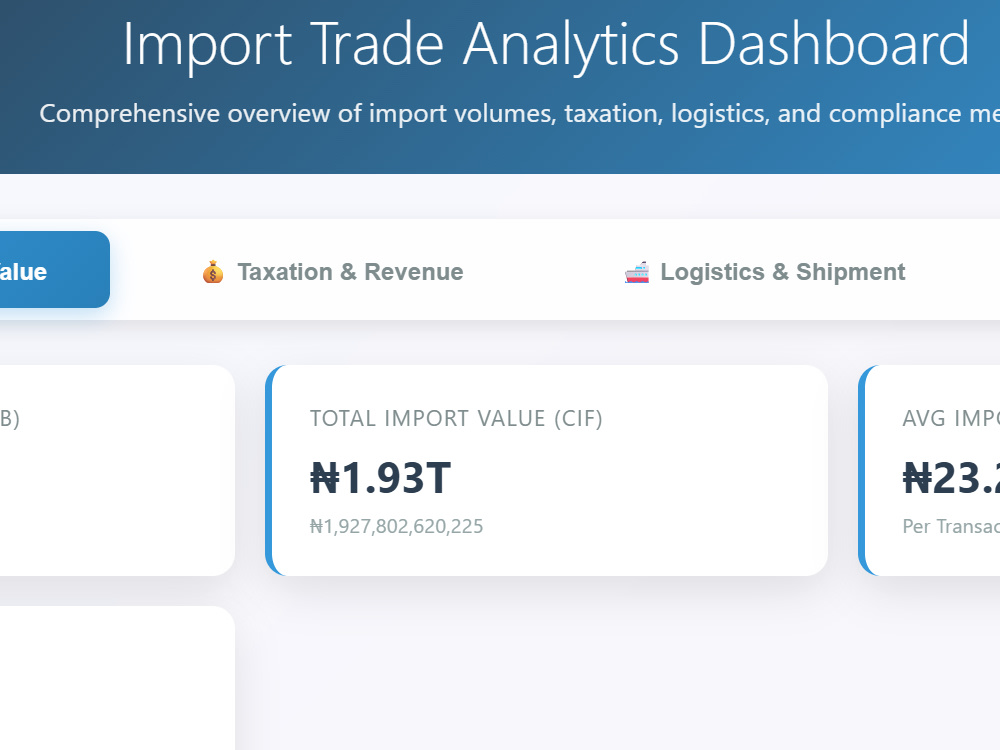Click the white tab bar between Taxation and Logistics
Image resolution: width=1000 pixels, height=750 pixels.
tap(543, 272)
